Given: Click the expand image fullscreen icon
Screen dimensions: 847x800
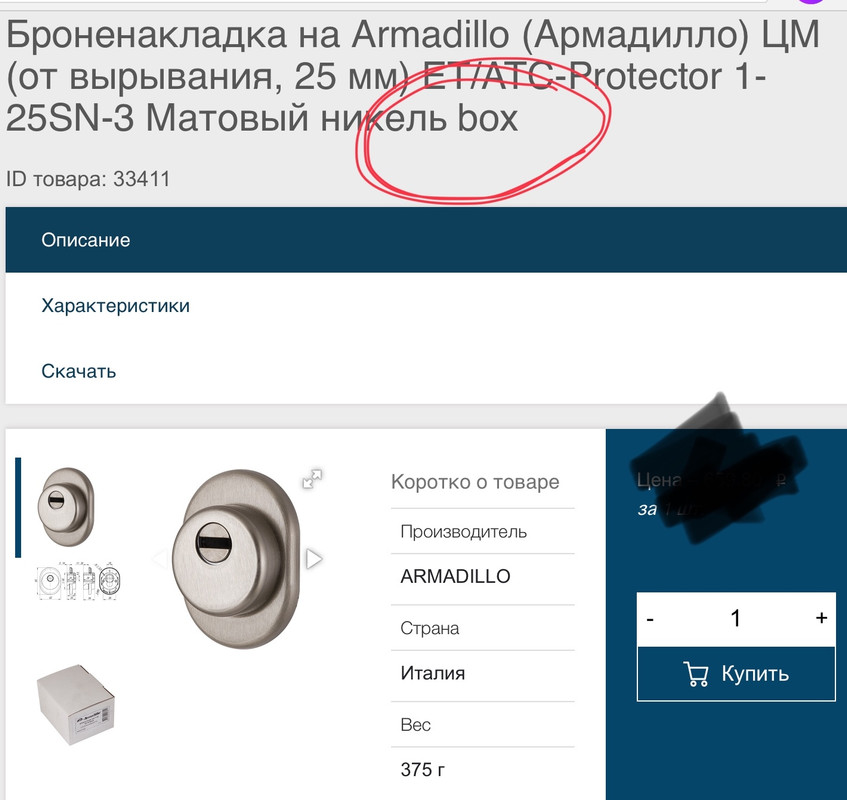Looking at the screenshot, I should coord(312,479).
